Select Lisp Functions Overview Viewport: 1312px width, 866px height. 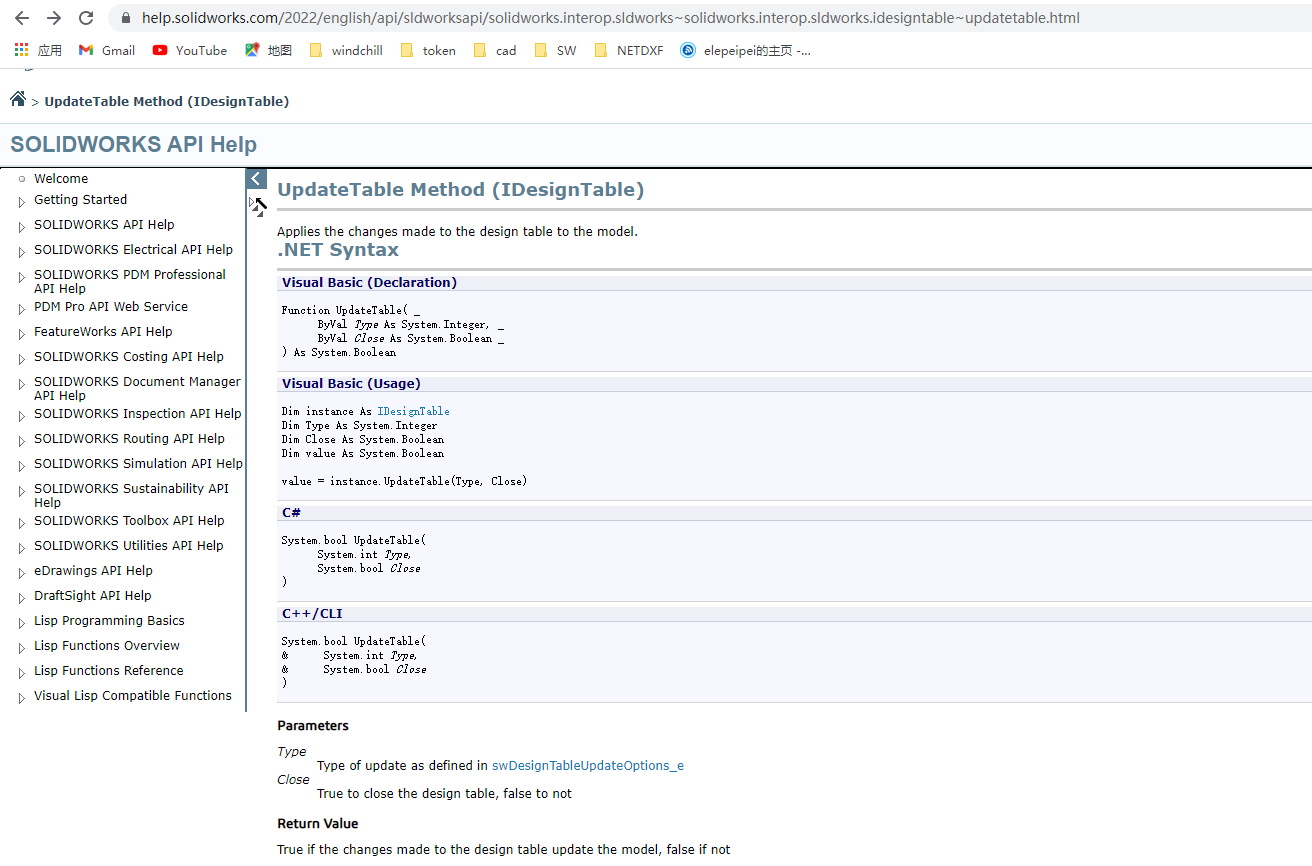tap(107, 645)
